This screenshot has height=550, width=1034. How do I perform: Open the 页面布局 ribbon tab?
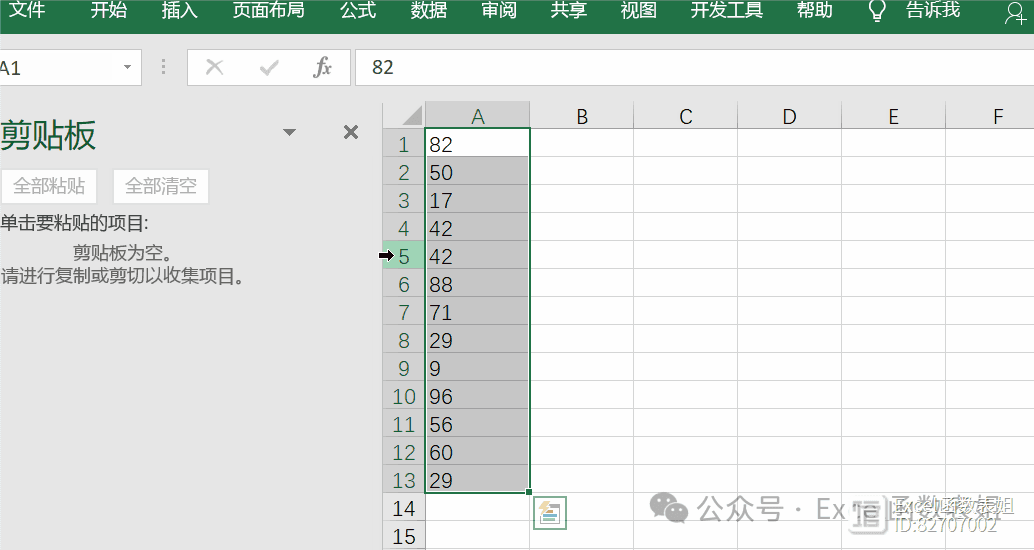(x=268, y=10)
